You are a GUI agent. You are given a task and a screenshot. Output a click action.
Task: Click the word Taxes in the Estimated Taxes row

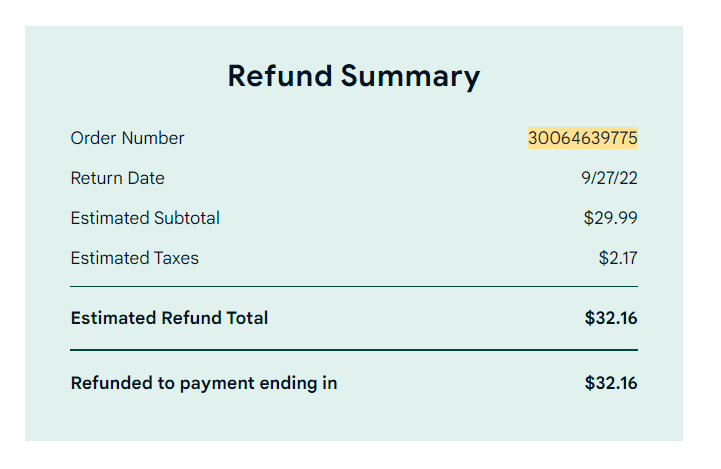point(177,258)
